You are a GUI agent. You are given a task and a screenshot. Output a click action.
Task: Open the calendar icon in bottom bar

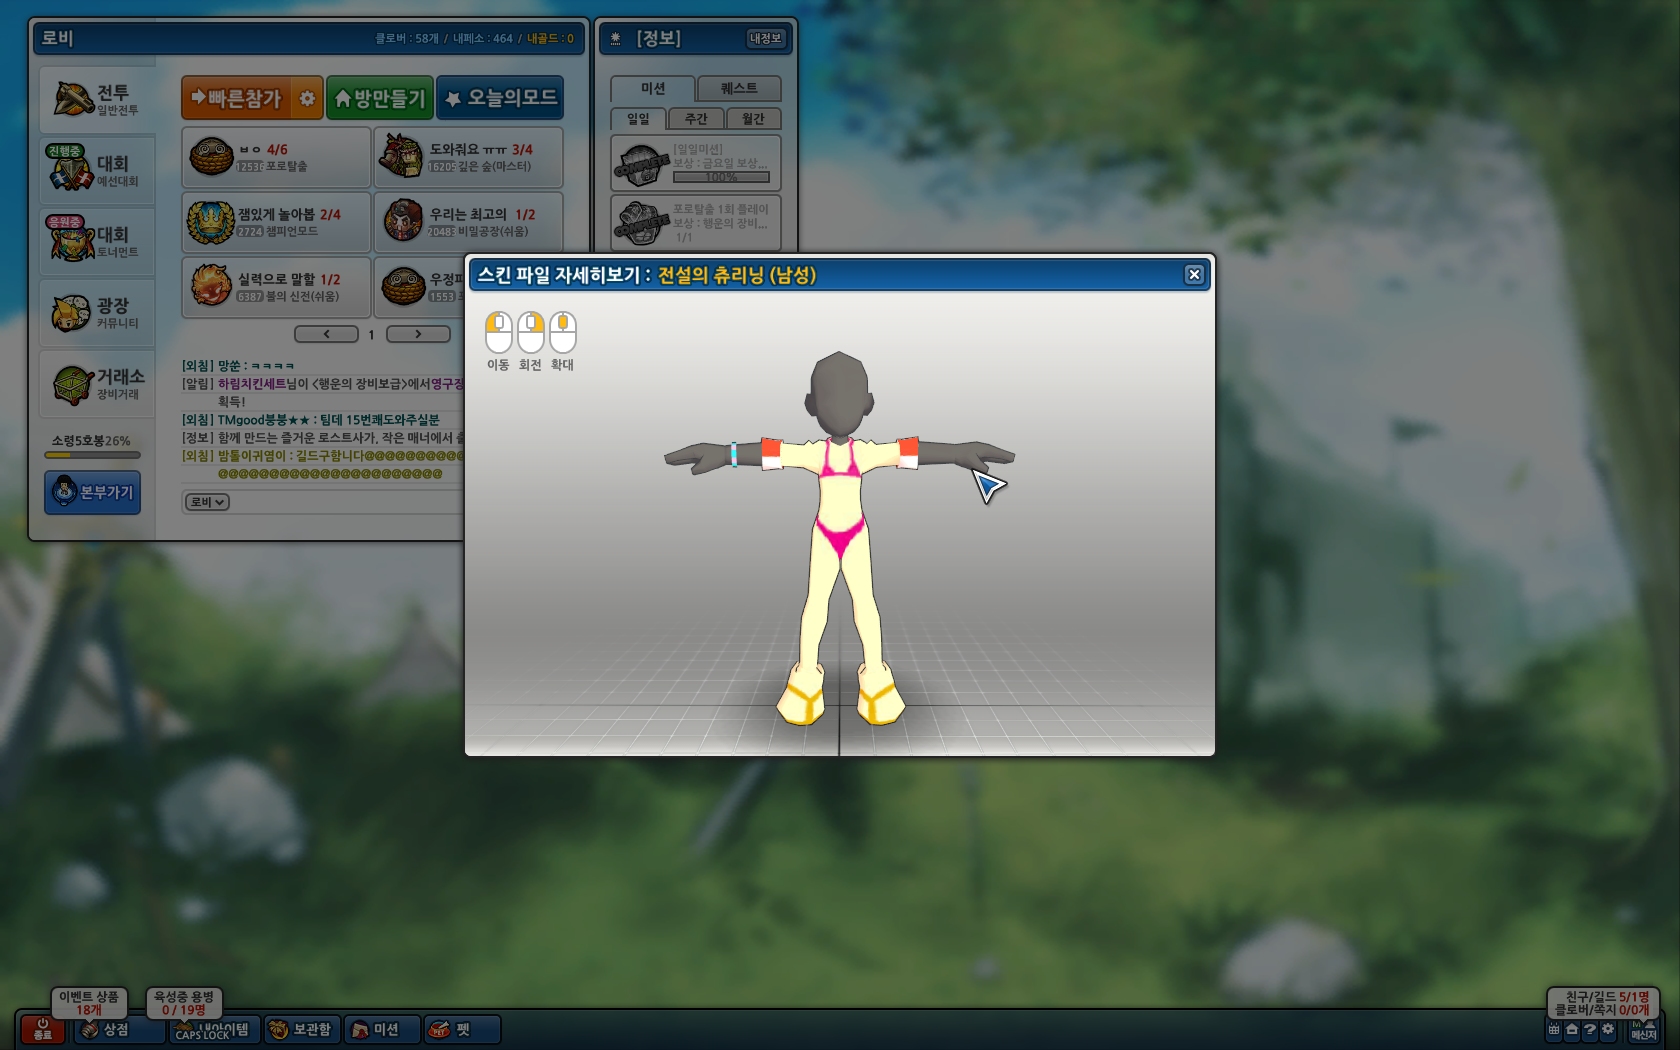1554,1029
